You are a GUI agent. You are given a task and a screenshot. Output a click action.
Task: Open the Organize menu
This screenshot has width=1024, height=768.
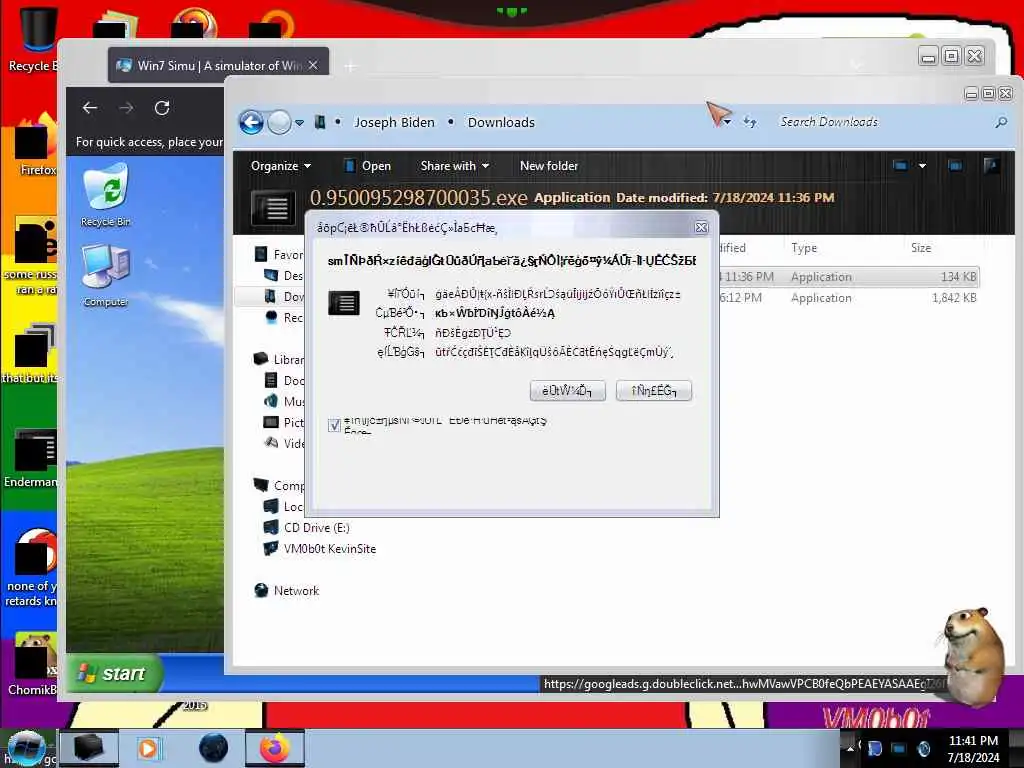tap(281, 166)
